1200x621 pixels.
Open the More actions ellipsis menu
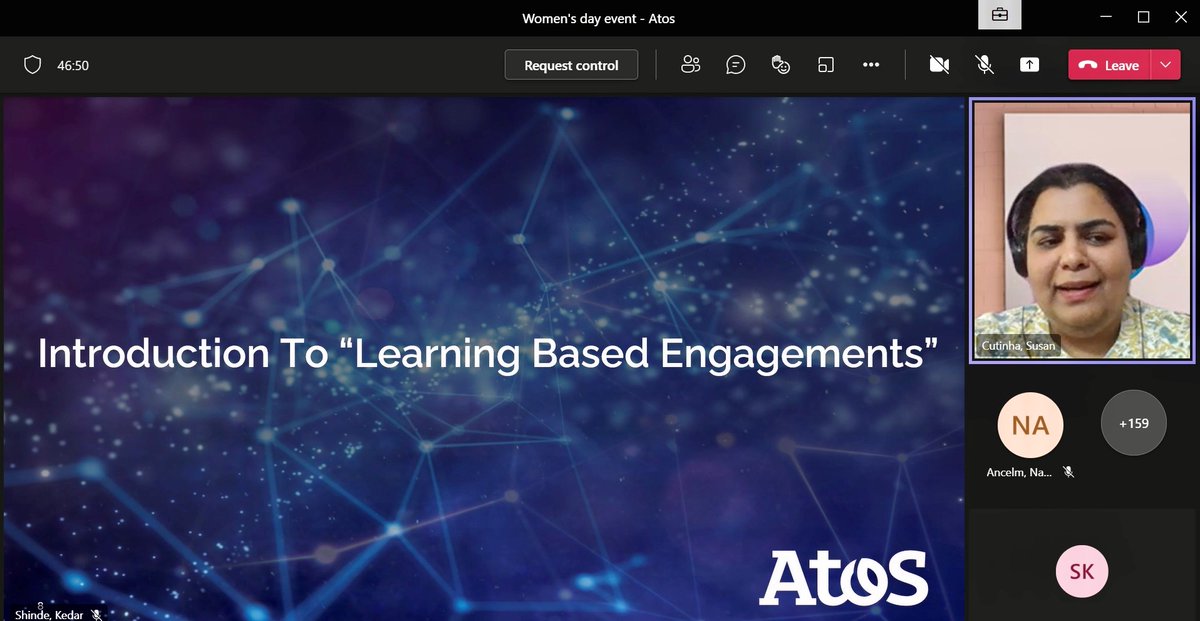coord(871,65)
